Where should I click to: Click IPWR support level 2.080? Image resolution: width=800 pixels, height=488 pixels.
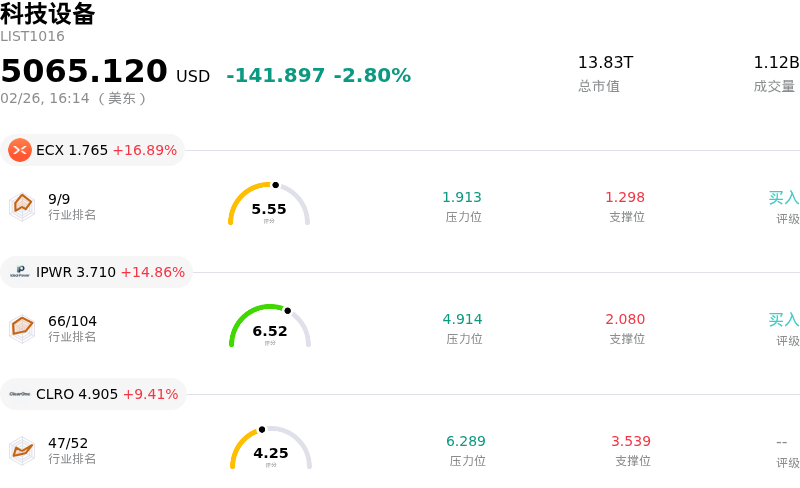click(x=625, y=320)
